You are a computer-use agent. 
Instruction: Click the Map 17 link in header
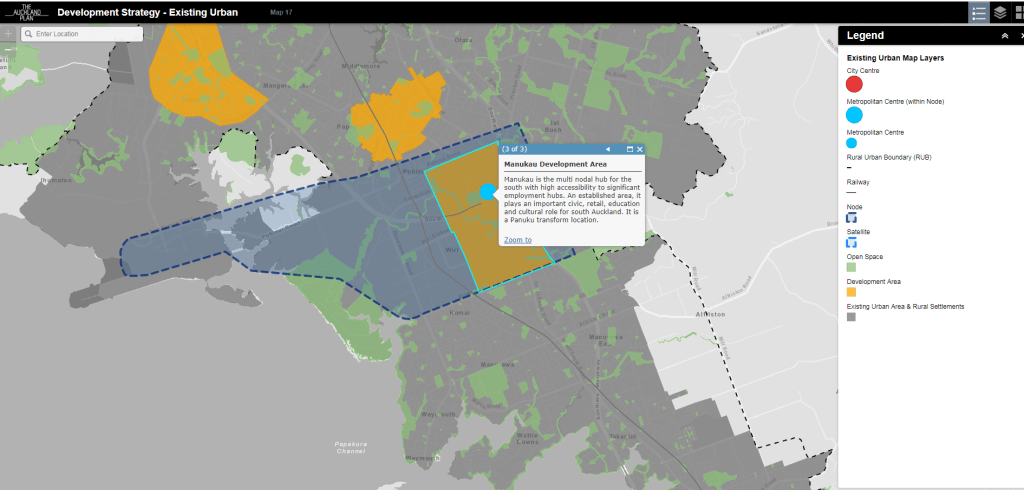(283, 13)
